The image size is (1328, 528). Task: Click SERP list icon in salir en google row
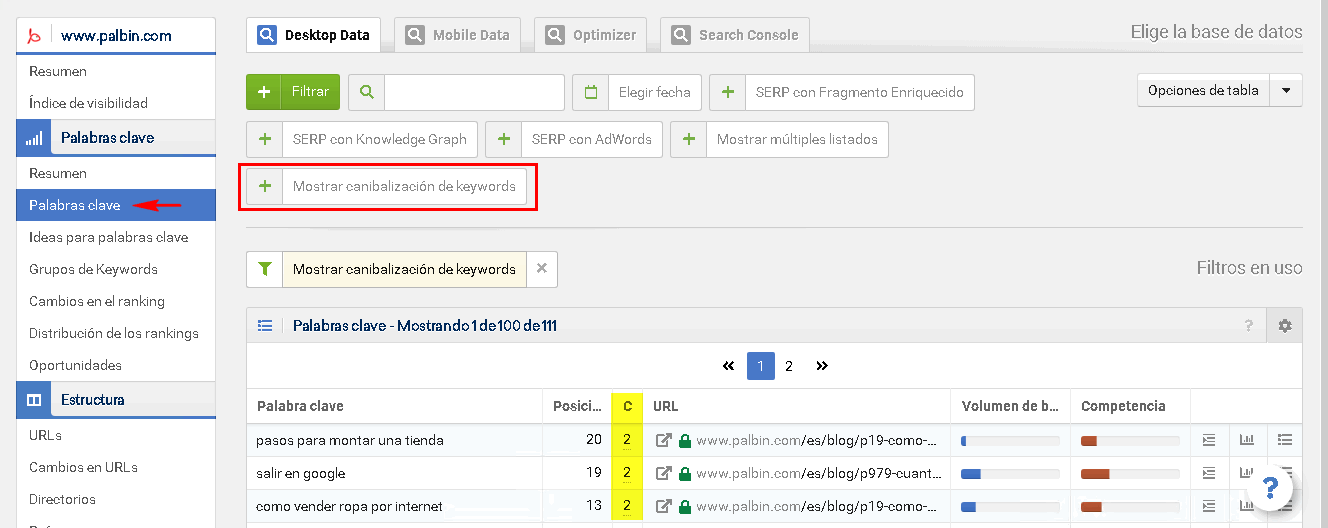click(1208, 473)
